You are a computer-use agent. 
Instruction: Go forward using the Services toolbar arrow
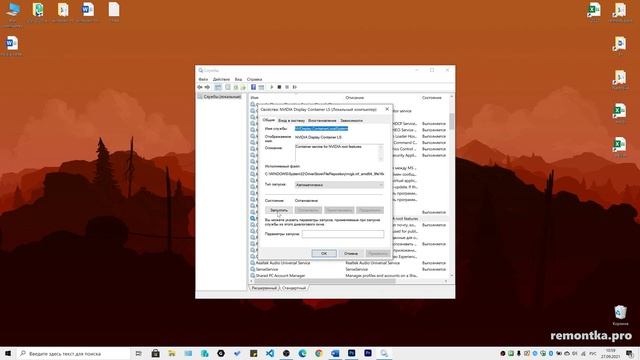207,87
